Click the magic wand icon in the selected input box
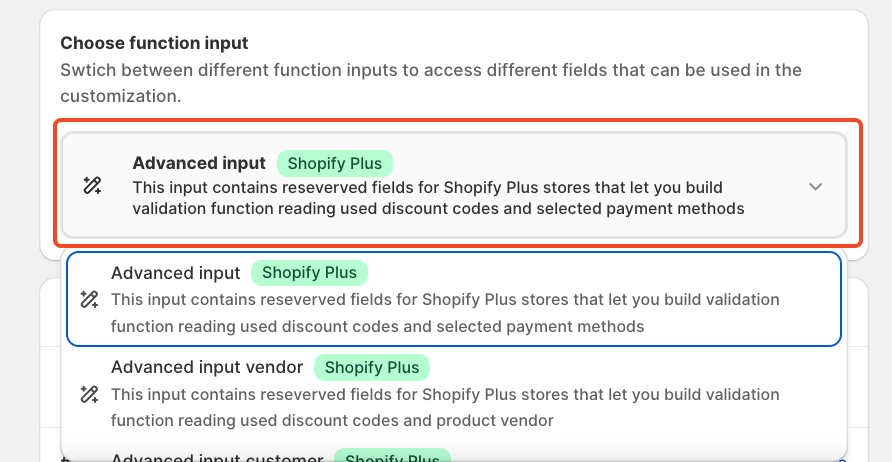Viewport: 892px width, 462px height. (92, 185)
